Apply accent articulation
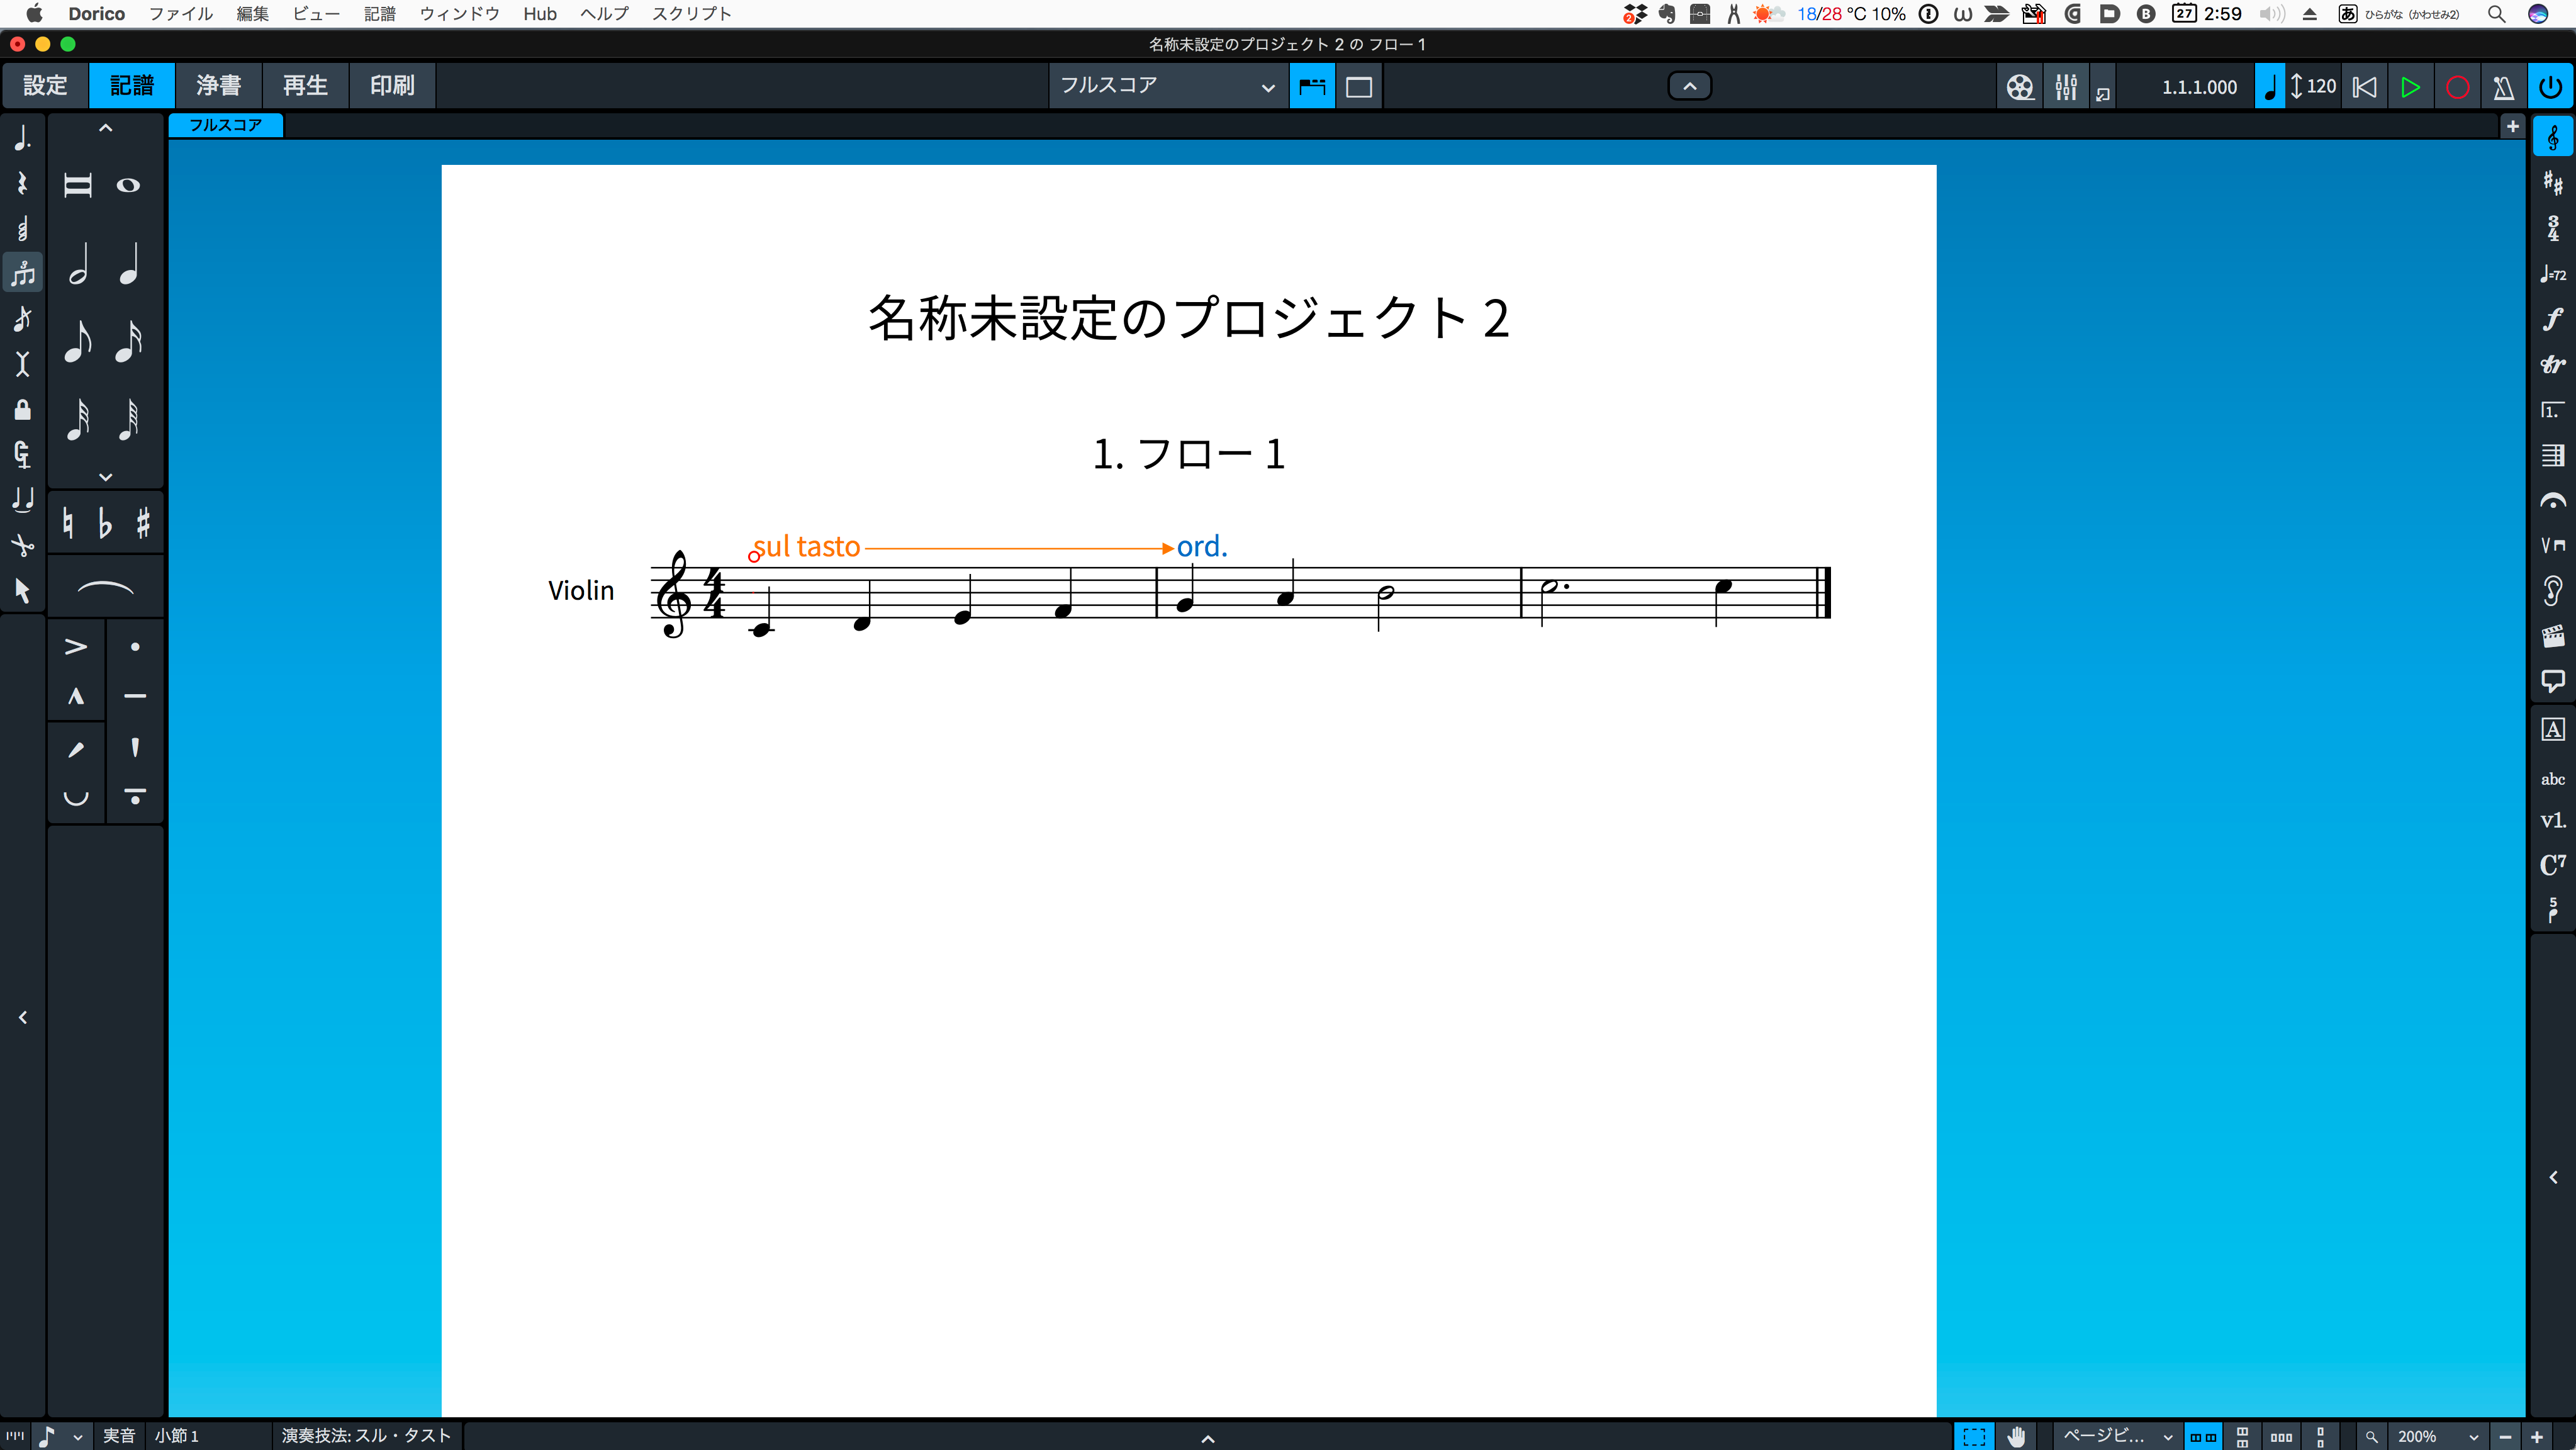 coord(76,647)
